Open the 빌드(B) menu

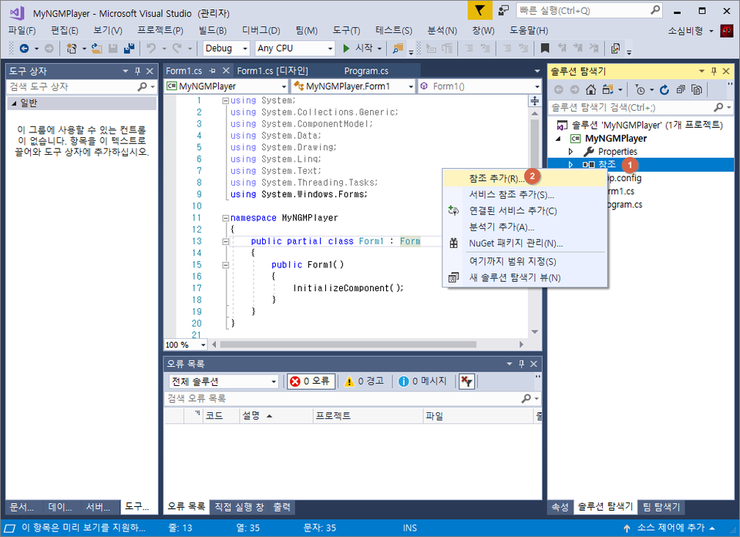tap(212, 31)
